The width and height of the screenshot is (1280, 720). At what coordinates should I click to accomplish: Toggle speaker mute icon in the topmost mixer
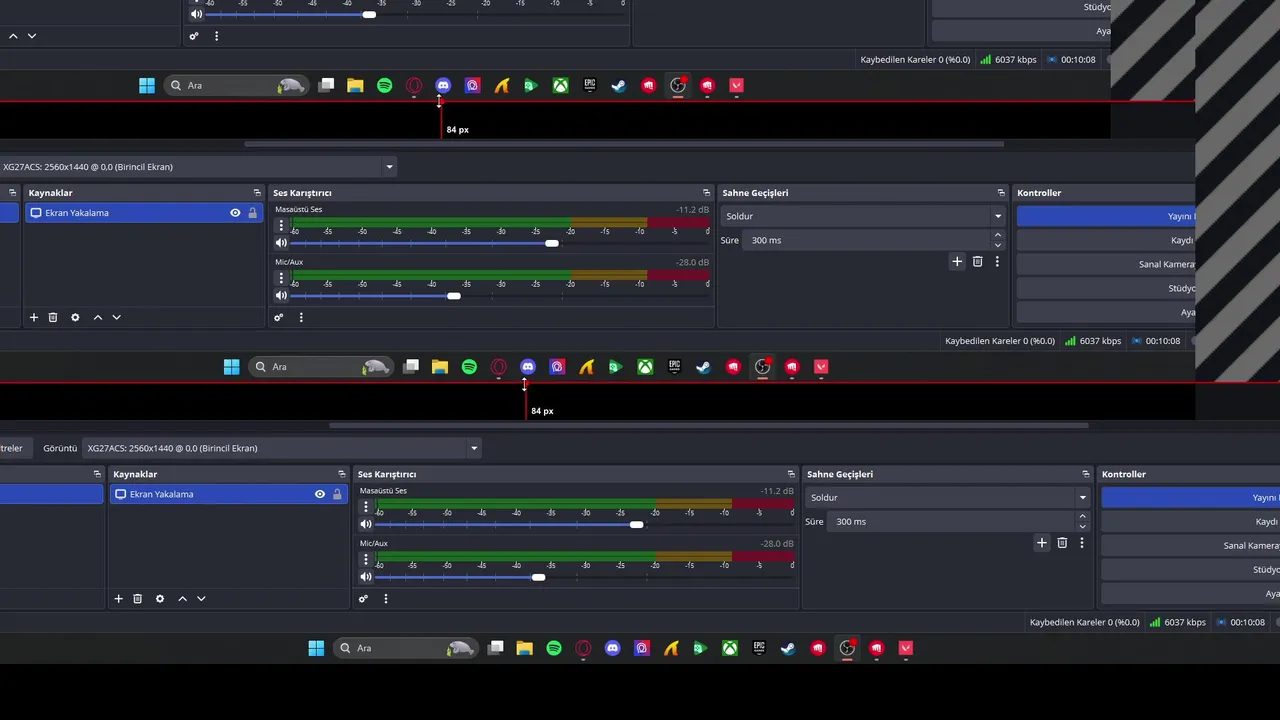click(x=196, y=14)
